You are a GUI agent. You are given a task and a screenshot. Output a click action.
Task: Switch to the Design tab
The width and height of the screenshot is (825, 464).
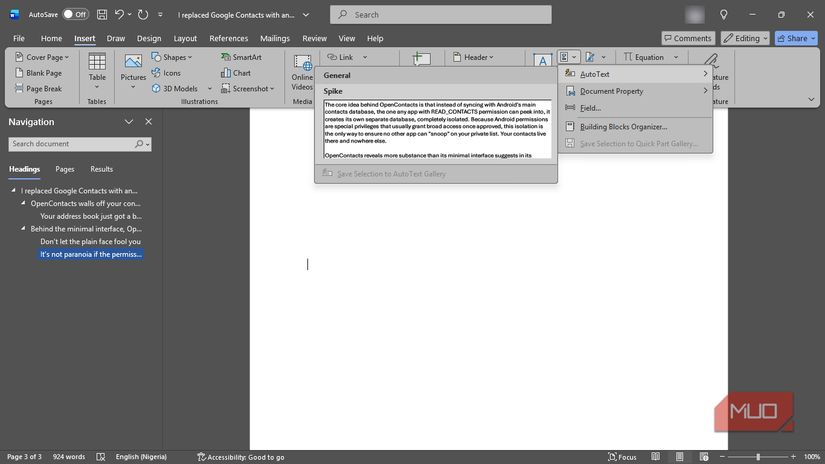[149, 38]
